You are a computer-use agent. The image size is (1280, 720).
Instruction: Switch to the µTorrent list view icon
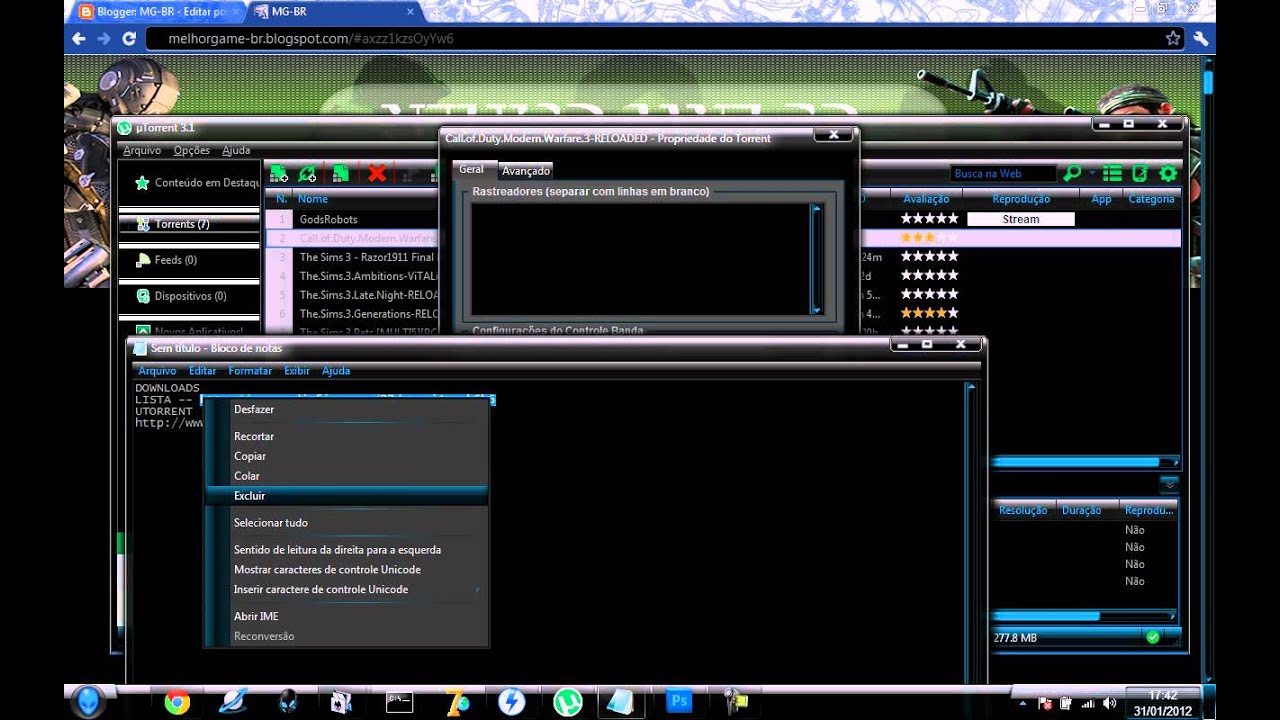click(x=1112, y=174)
